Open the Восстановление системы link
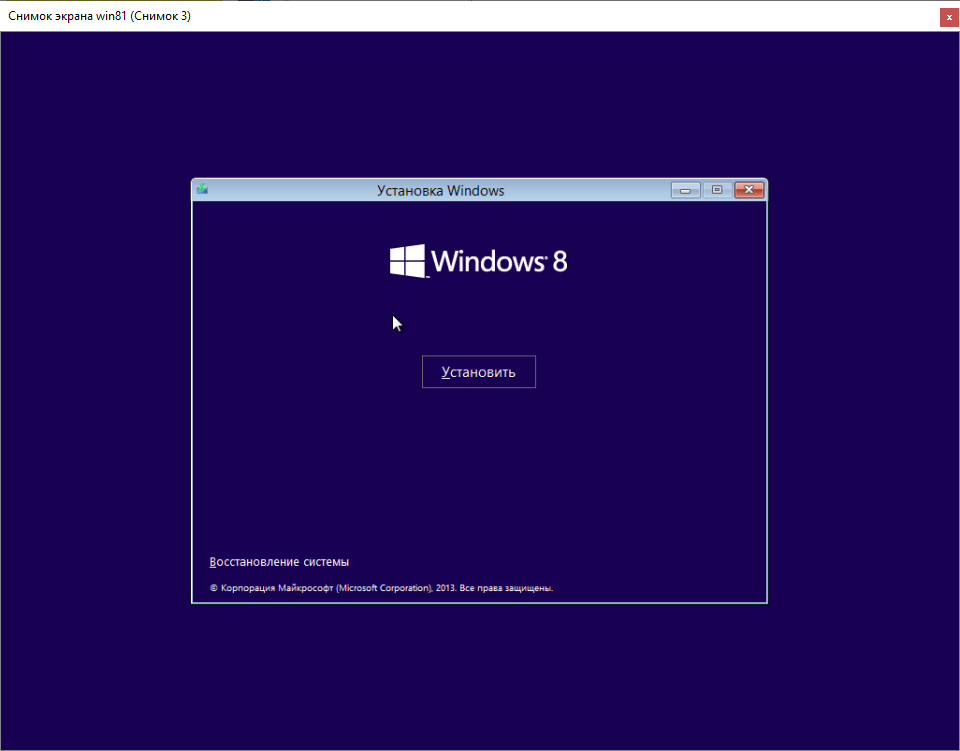 click(279, 562)
